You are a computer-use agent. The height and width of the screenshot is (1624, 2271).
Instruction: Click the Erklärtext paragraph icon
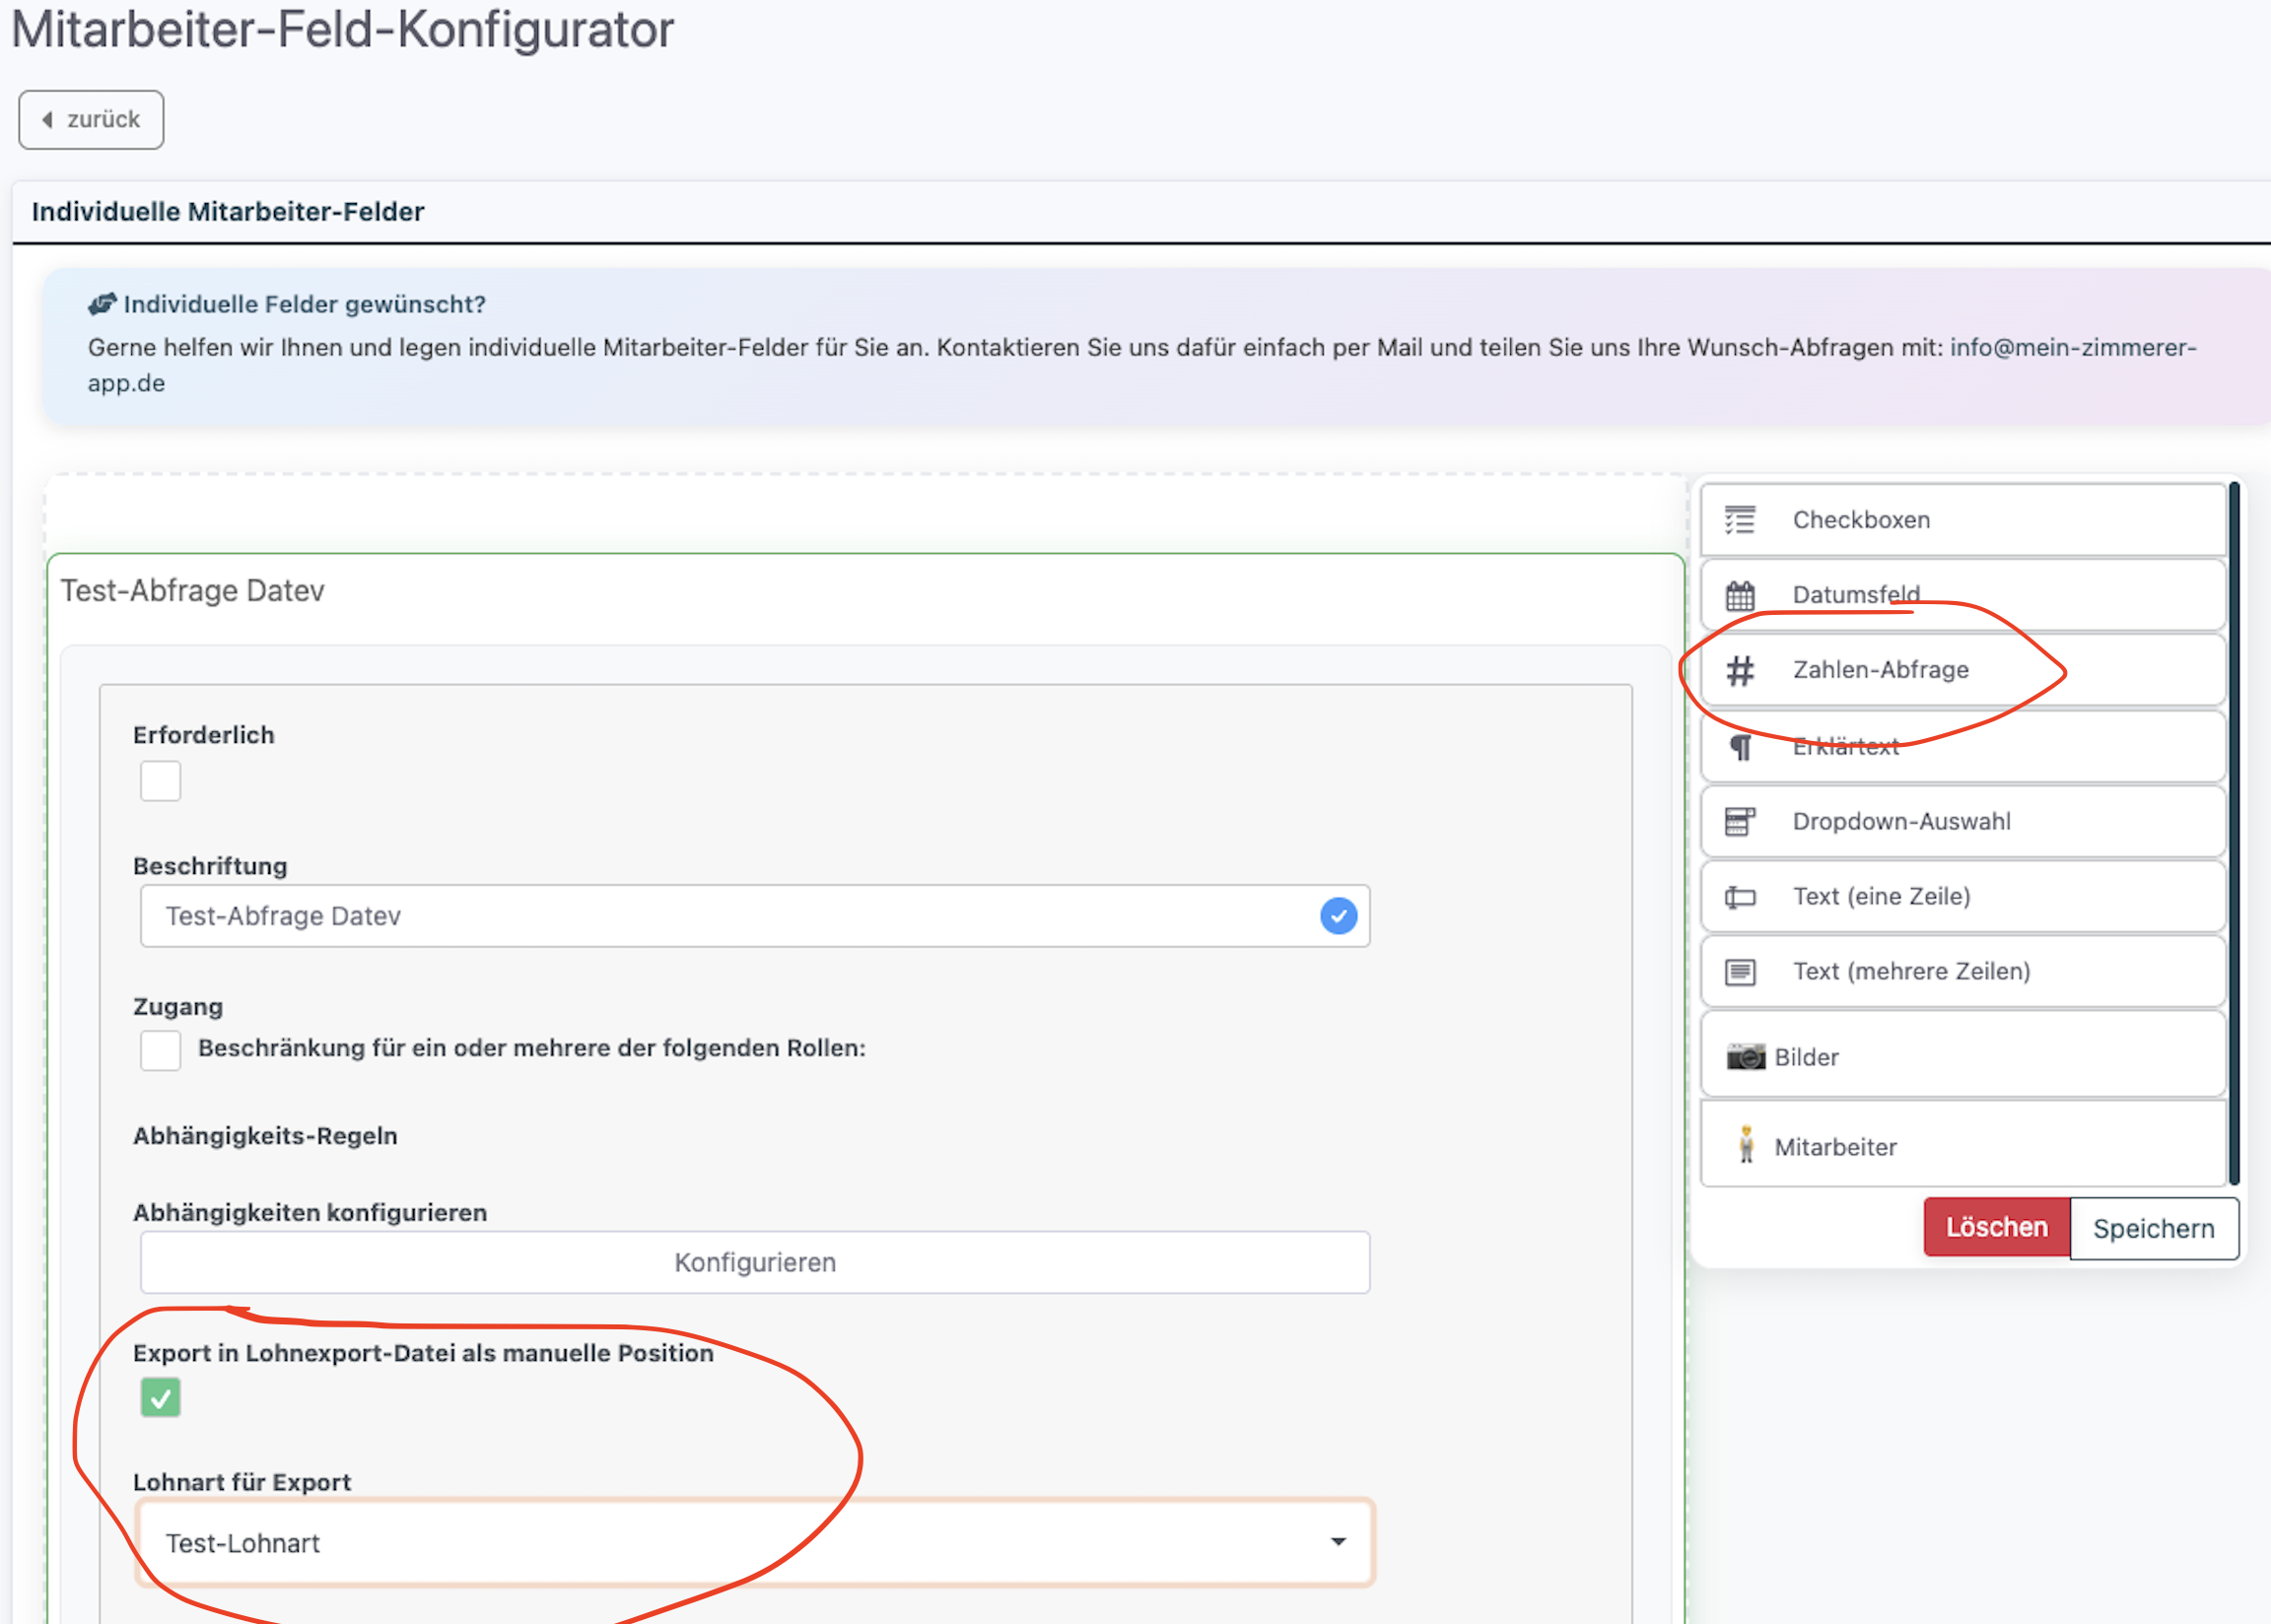(x=1740, y=747)
